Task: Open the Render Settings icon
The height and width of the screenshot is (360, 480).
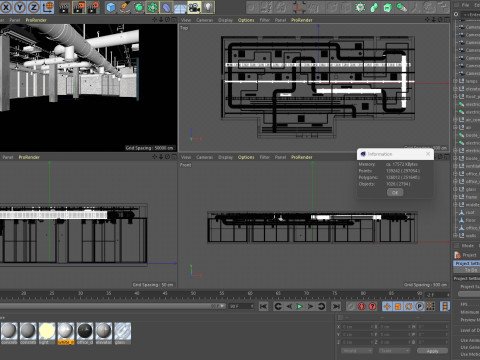Action: pyautogui.click(x=93, y=7)
